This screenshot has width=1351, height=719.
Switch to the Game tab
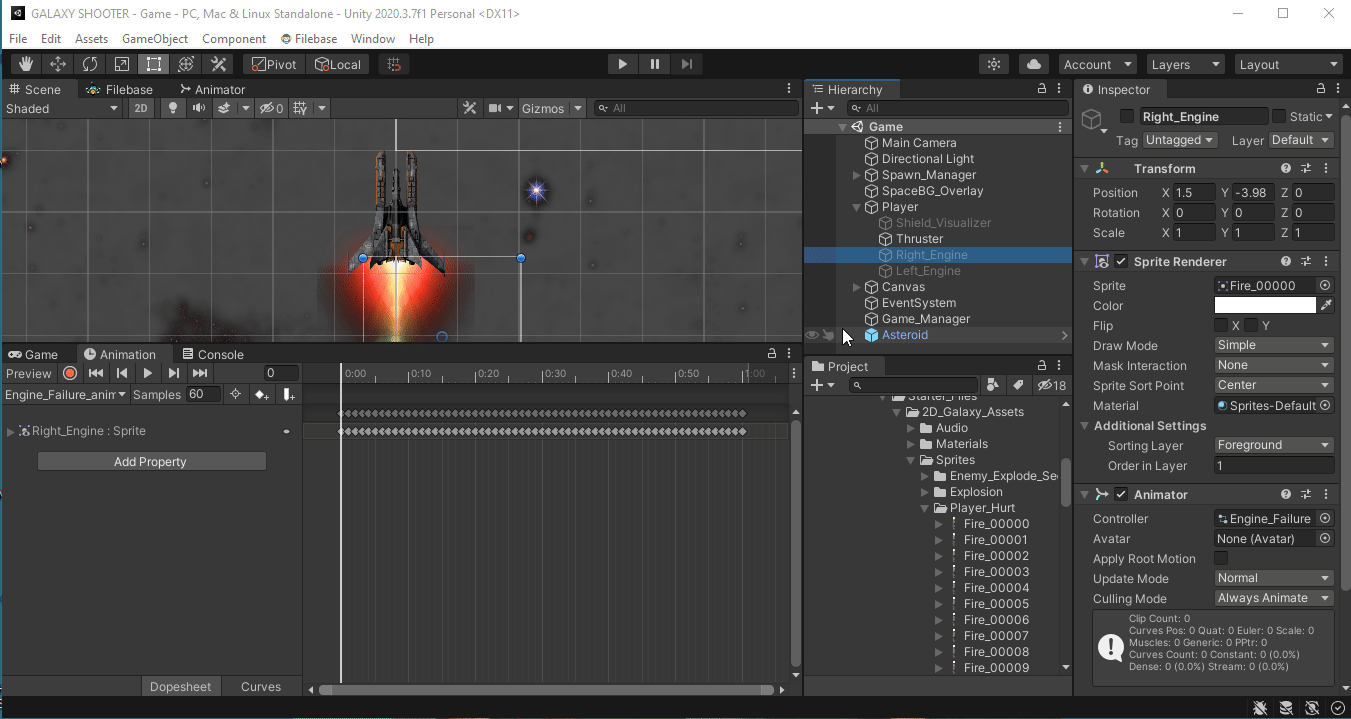[x=32, y=354]
